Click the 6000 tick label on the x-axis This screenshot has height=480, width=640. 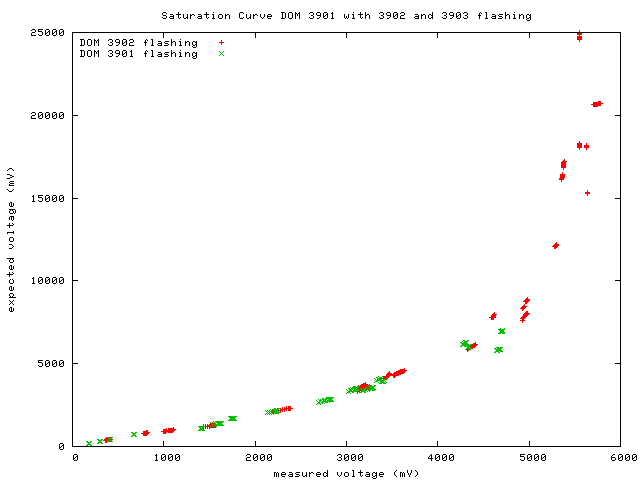[619, 459]
